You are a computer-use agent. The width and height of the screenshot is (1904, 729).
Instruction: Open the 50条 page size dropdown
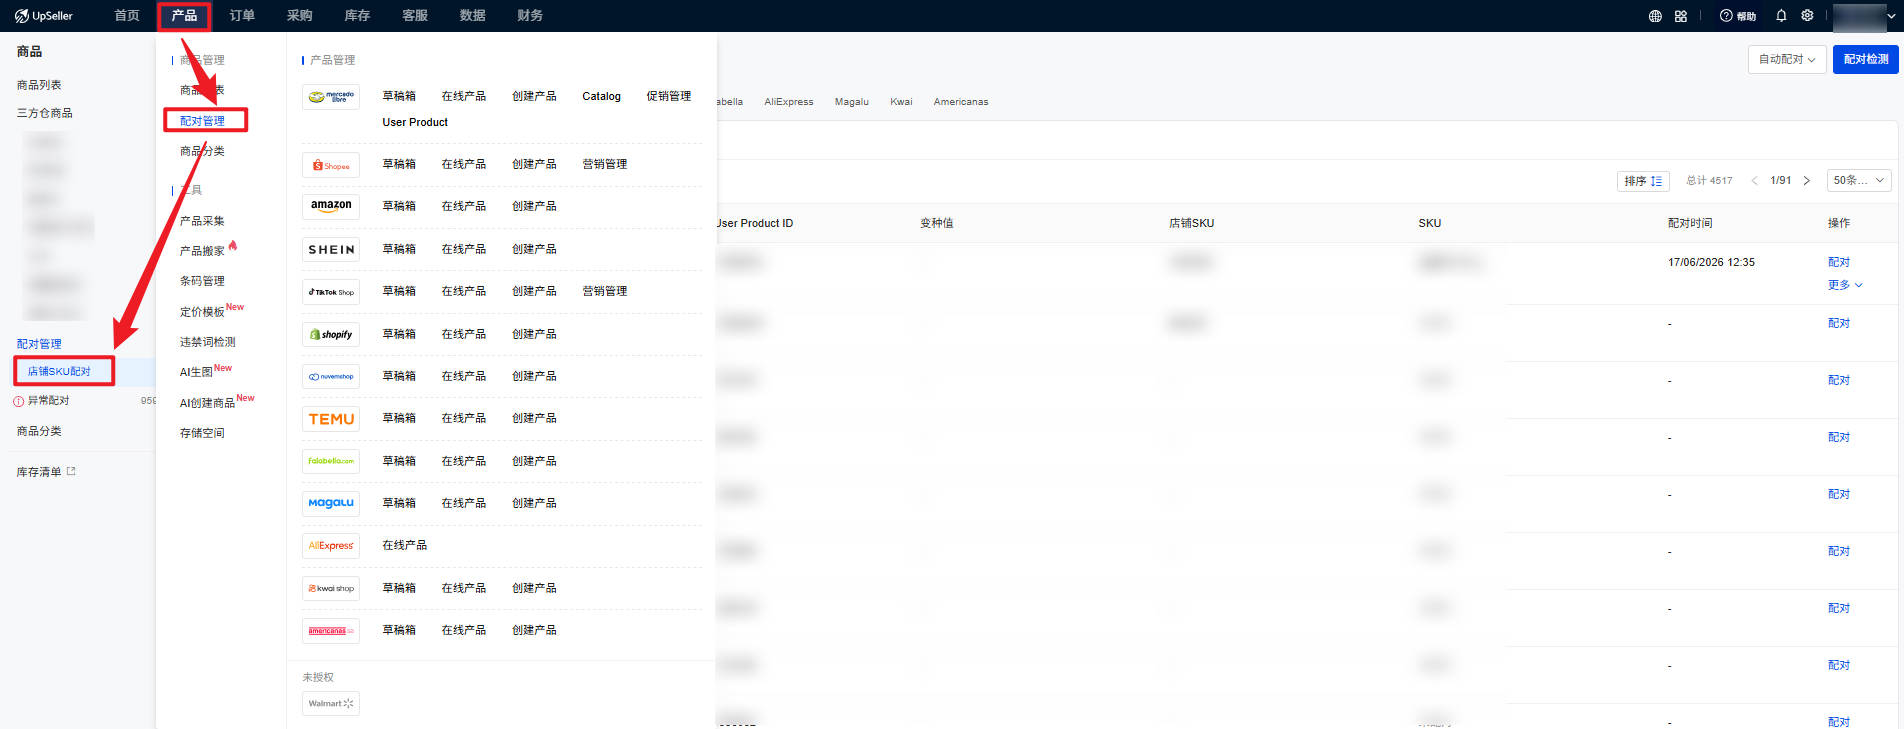(1859, 181)
